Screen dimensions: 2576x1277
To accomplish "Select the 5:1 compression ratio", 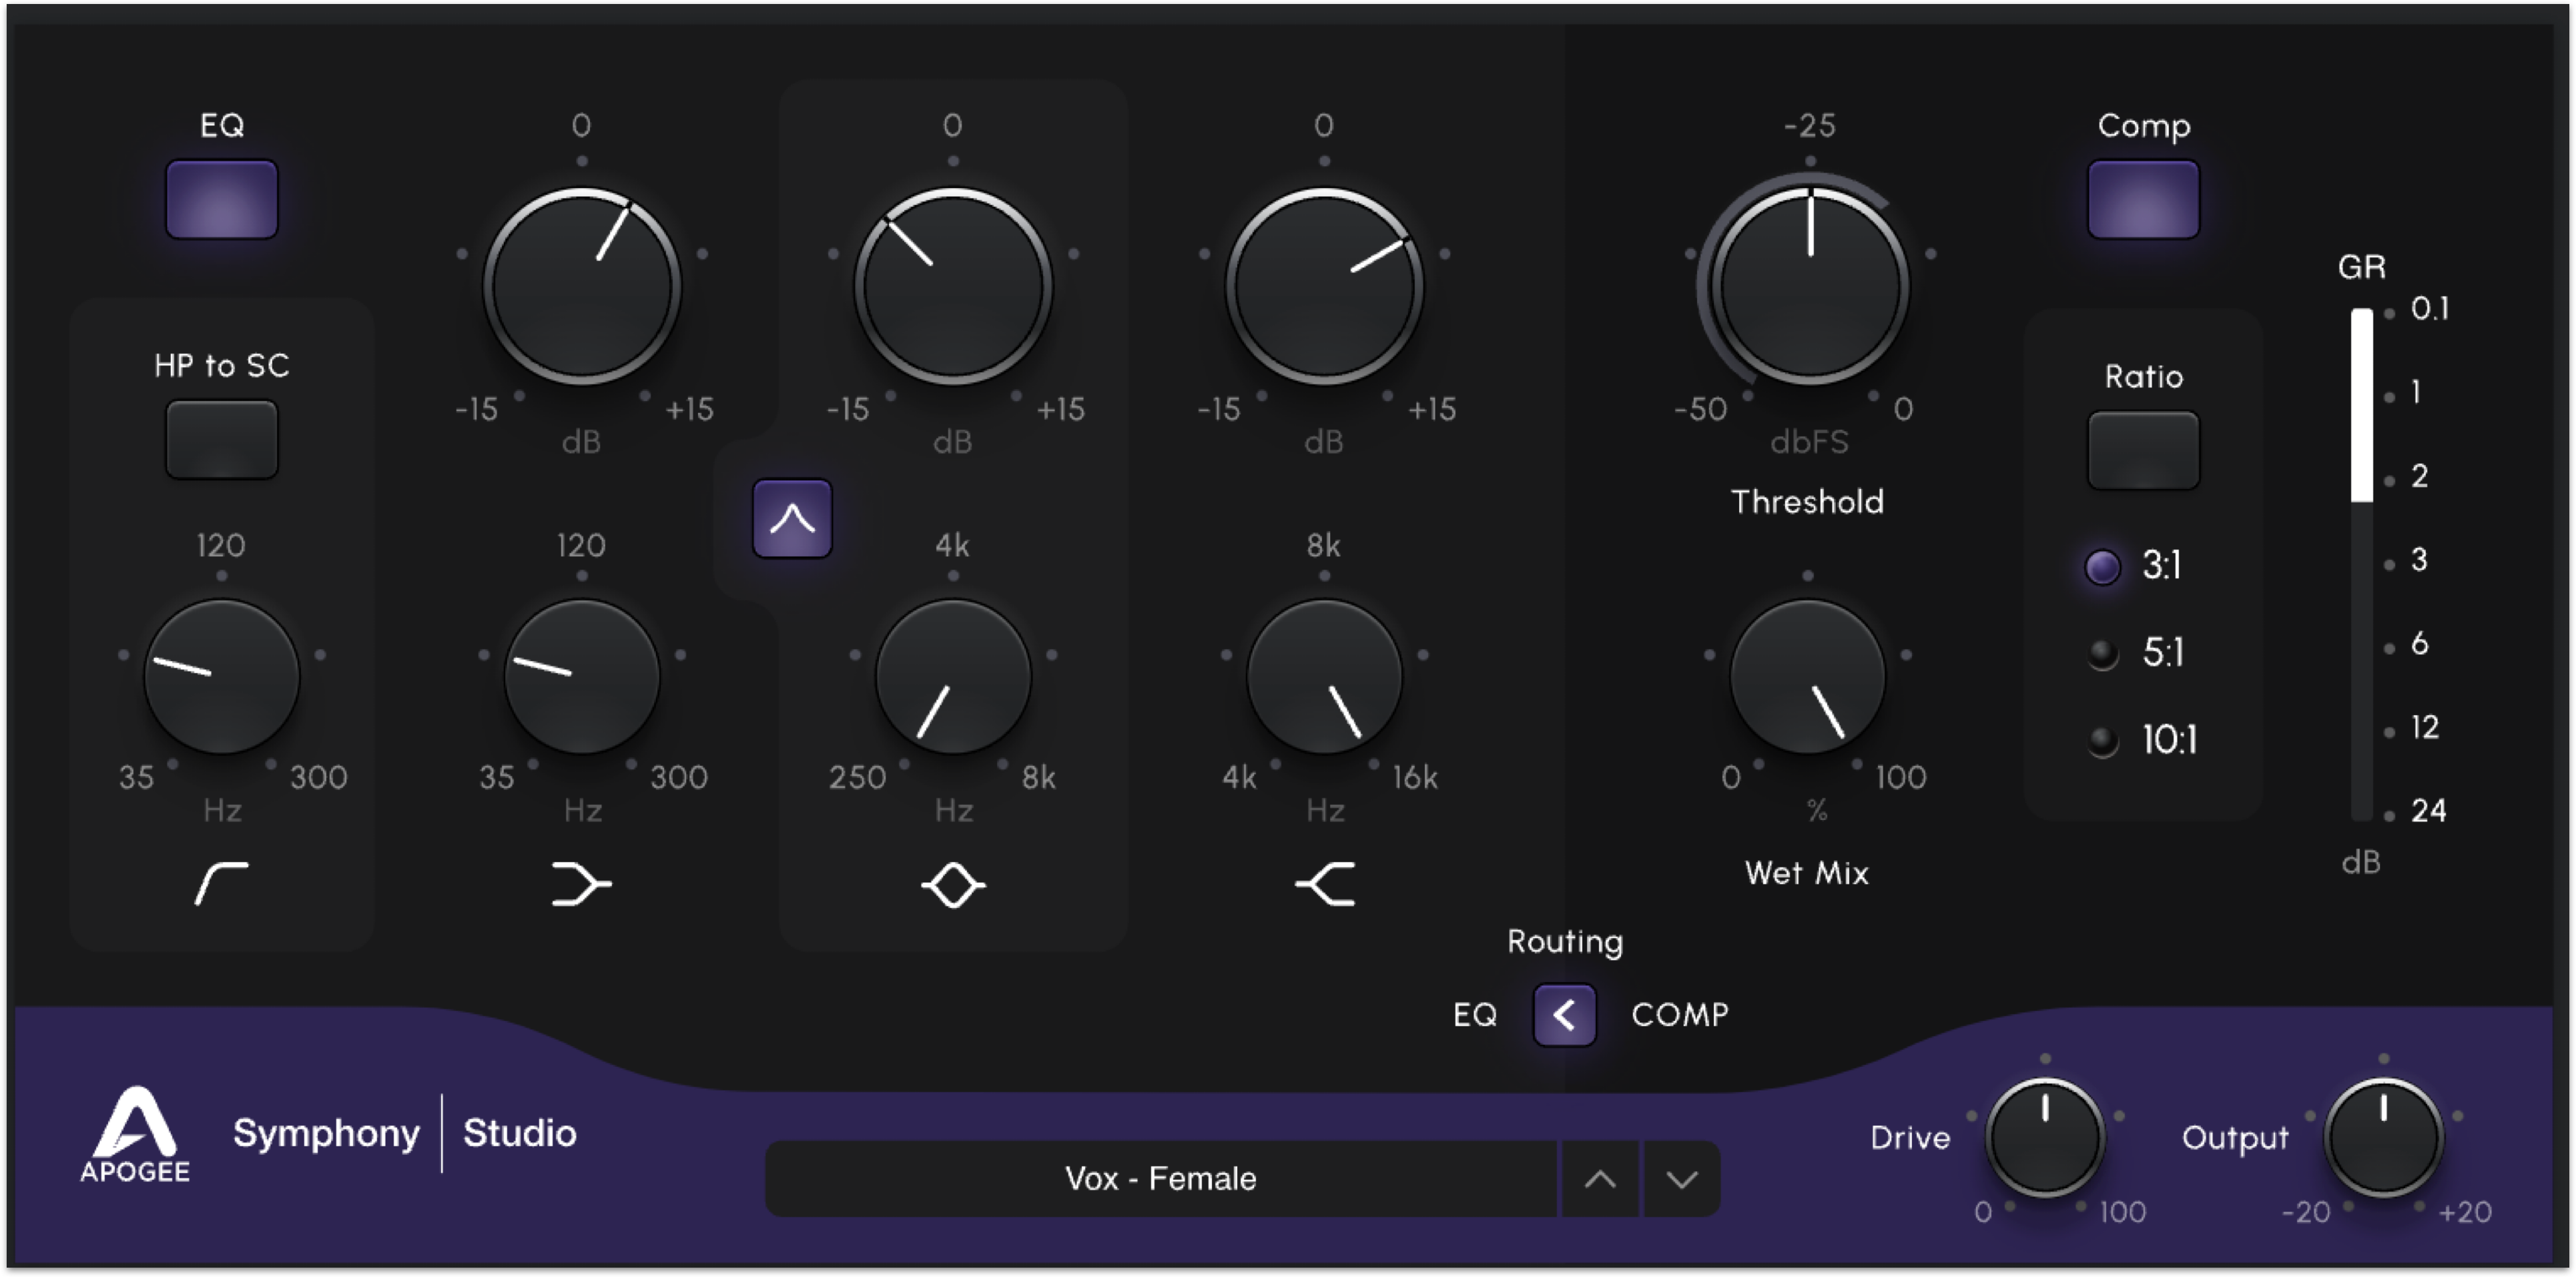I will [x=2135, y=653].
